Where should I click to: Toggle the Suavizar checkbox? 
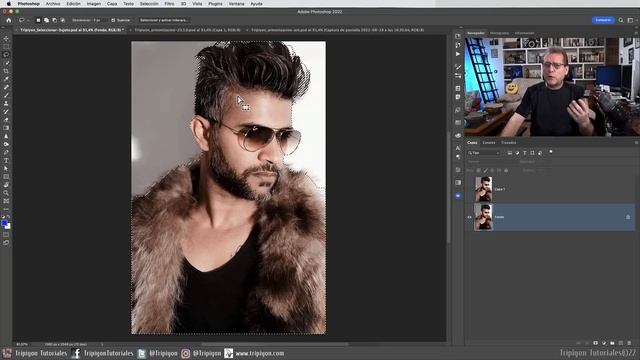pos(113,20)
